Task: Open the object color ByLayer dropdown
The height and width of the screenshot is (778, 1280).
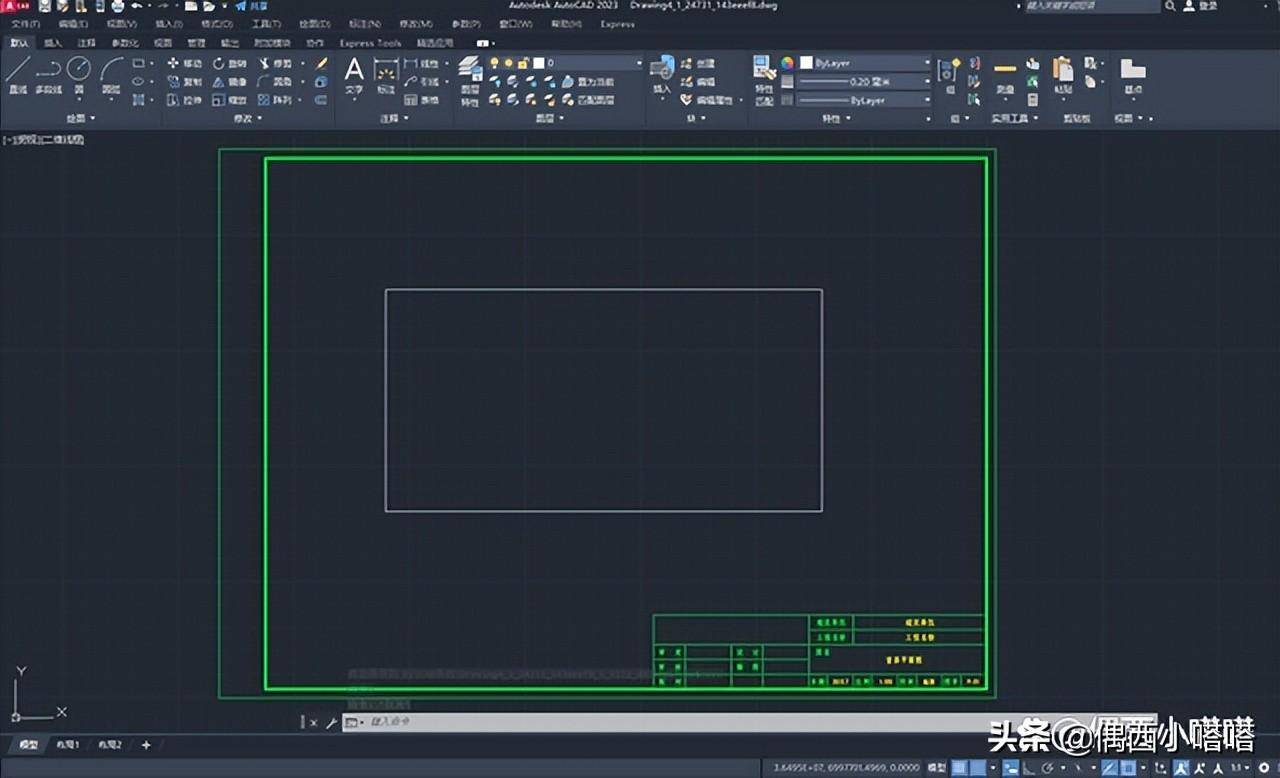Action: click(x=865, y=63)
